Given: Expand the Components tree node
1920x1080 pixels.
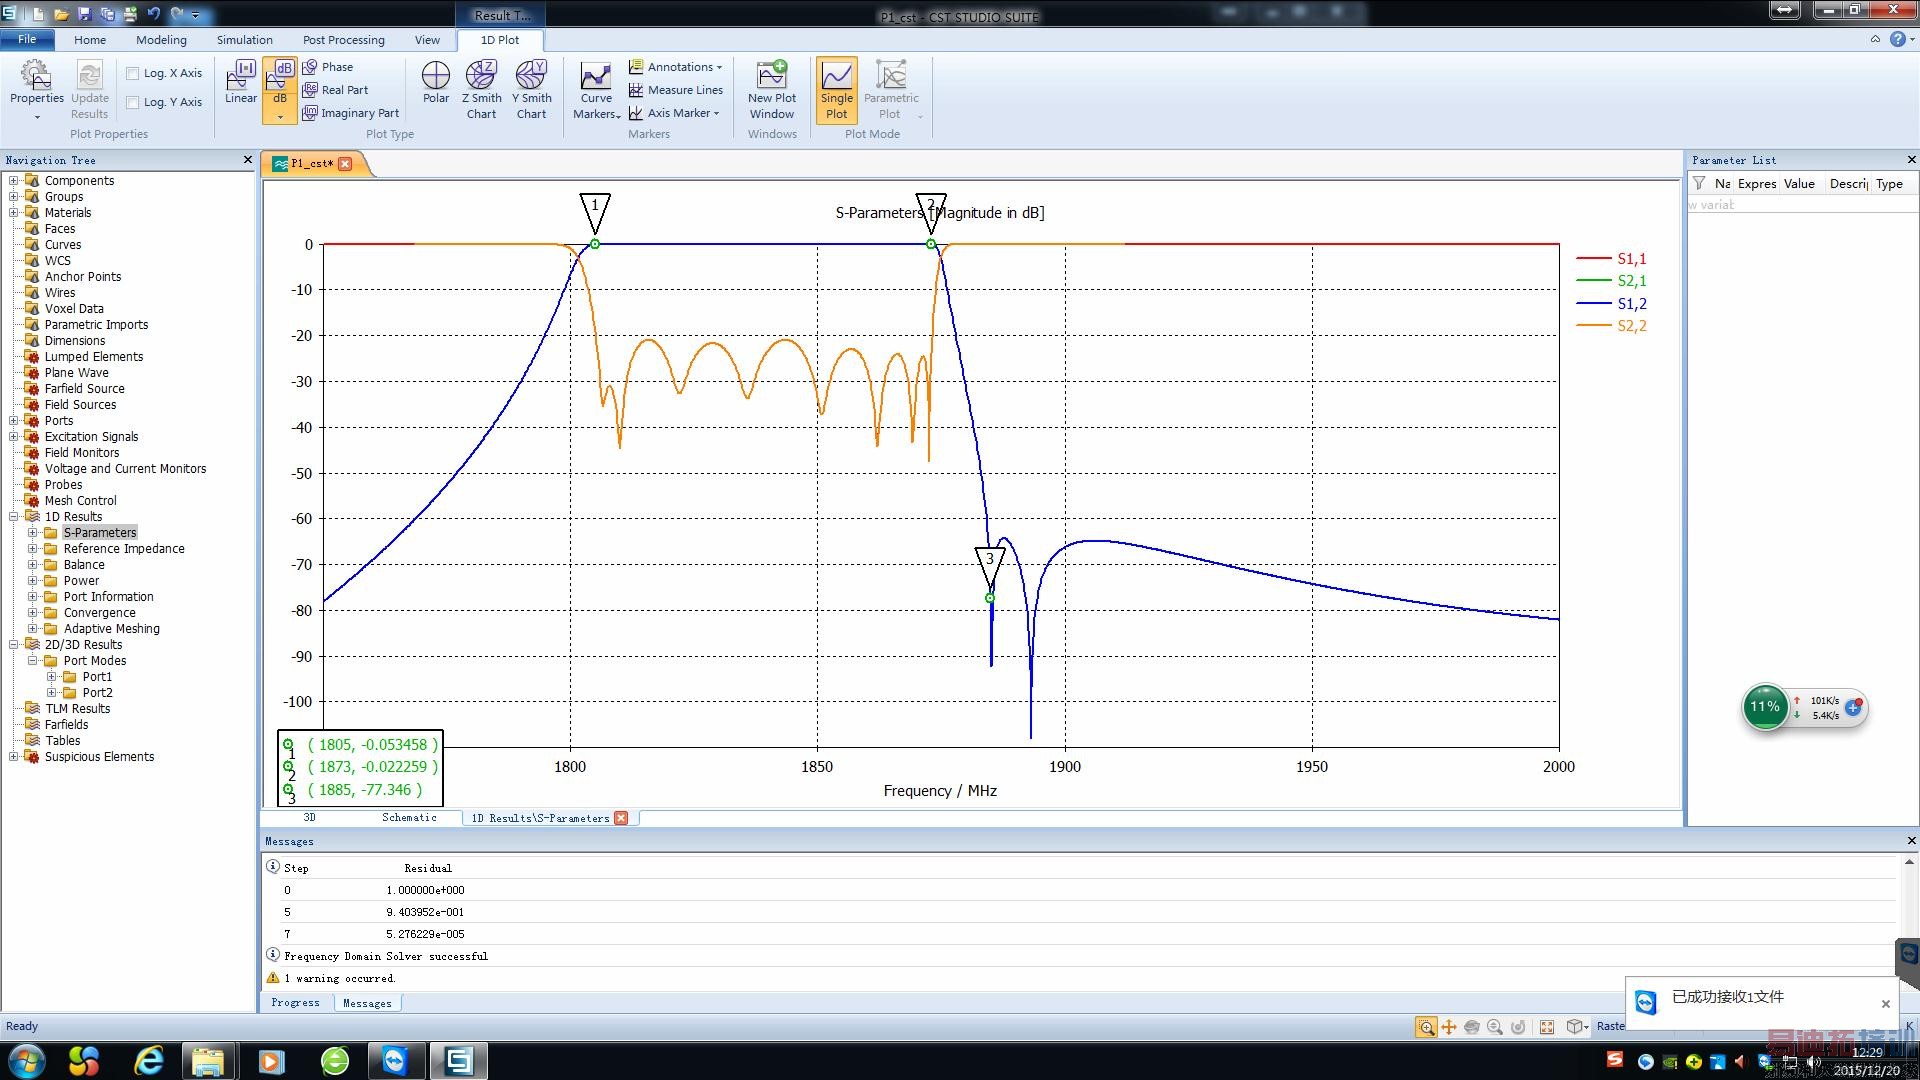Looking at the screenshot, I should click(x=14, y=181).
